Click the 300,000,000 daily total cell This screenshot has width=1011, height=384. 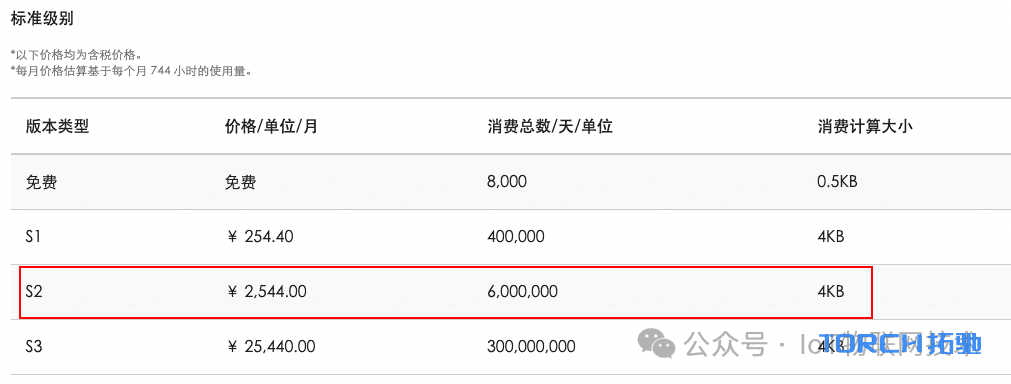[531, 347]
